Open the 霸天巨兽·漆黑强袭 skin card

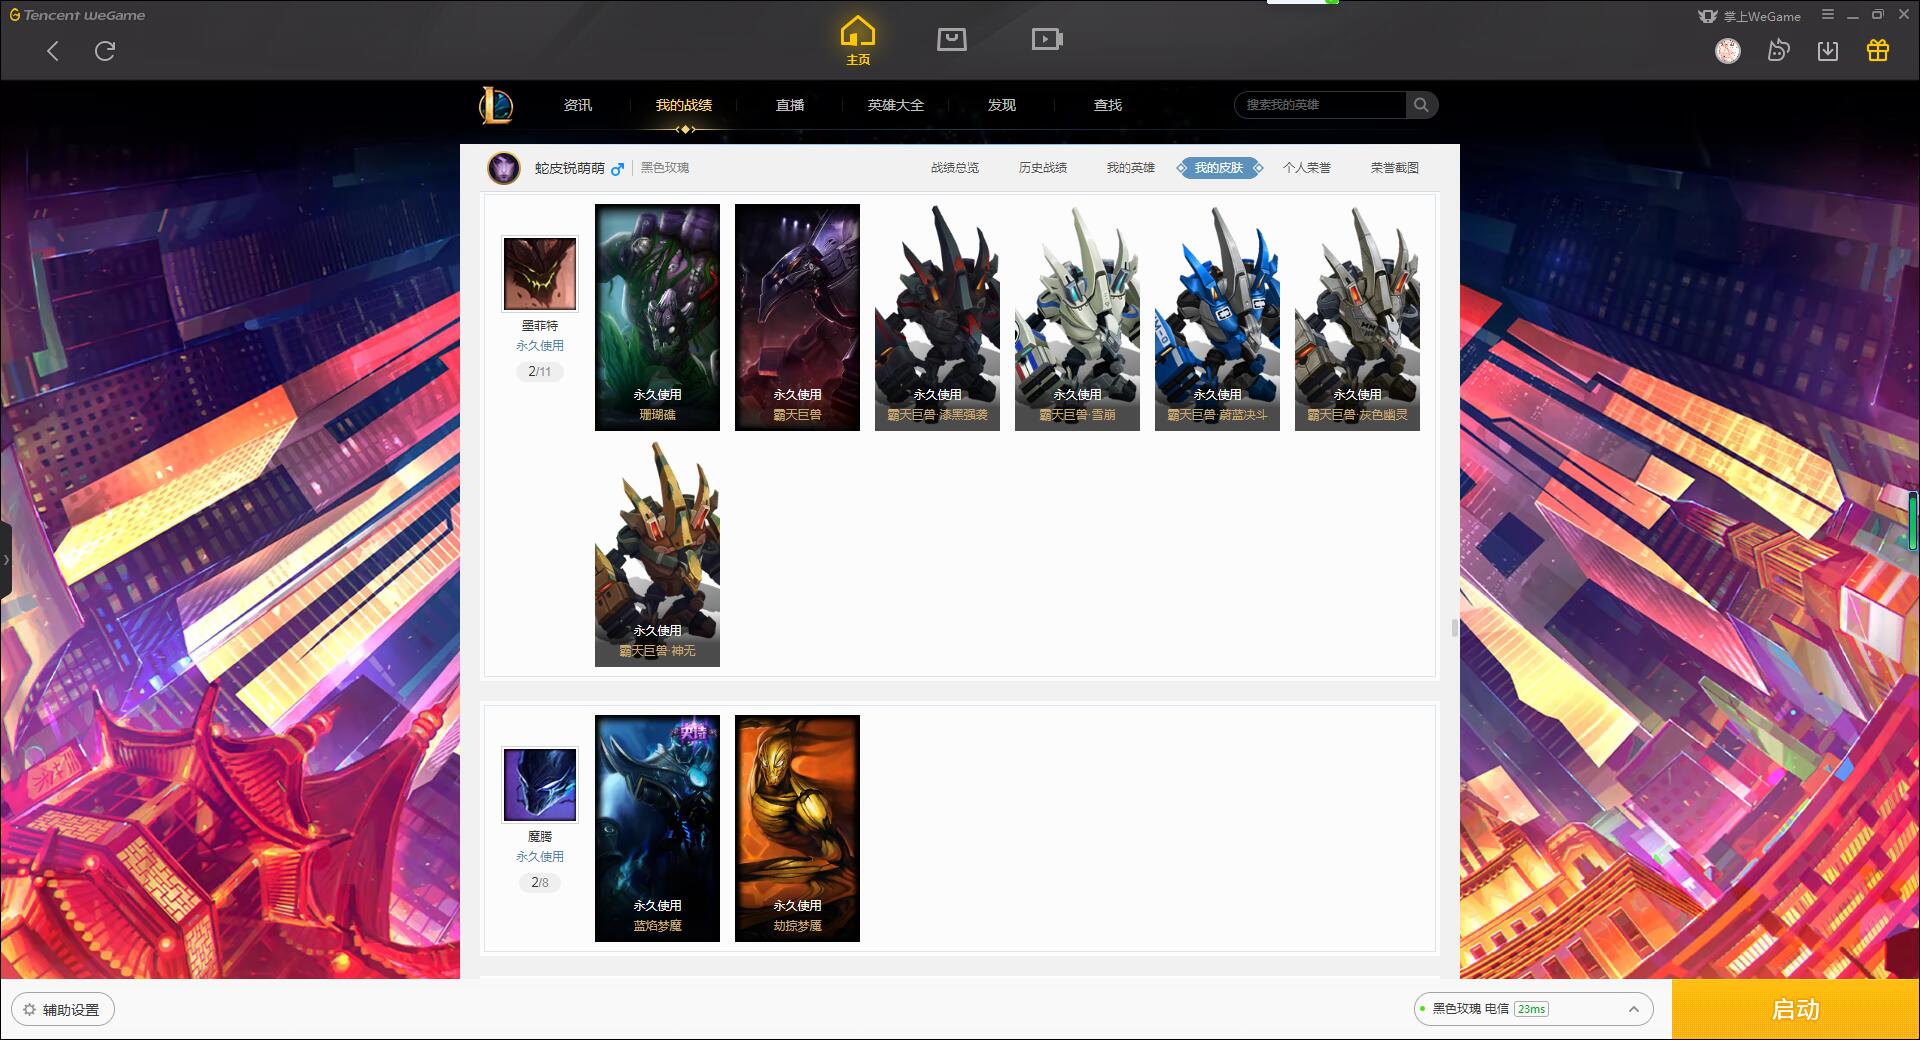(x=937, y=317)
